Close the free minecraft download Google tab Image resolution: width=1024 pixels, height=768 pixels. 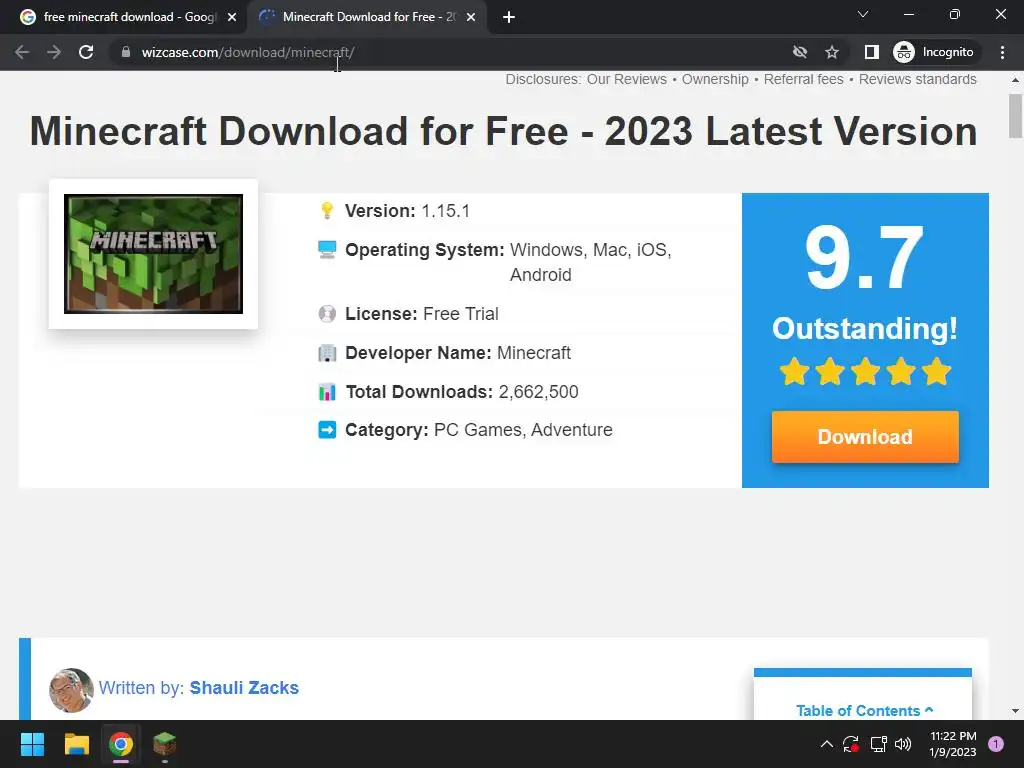(x=232, y=17)
